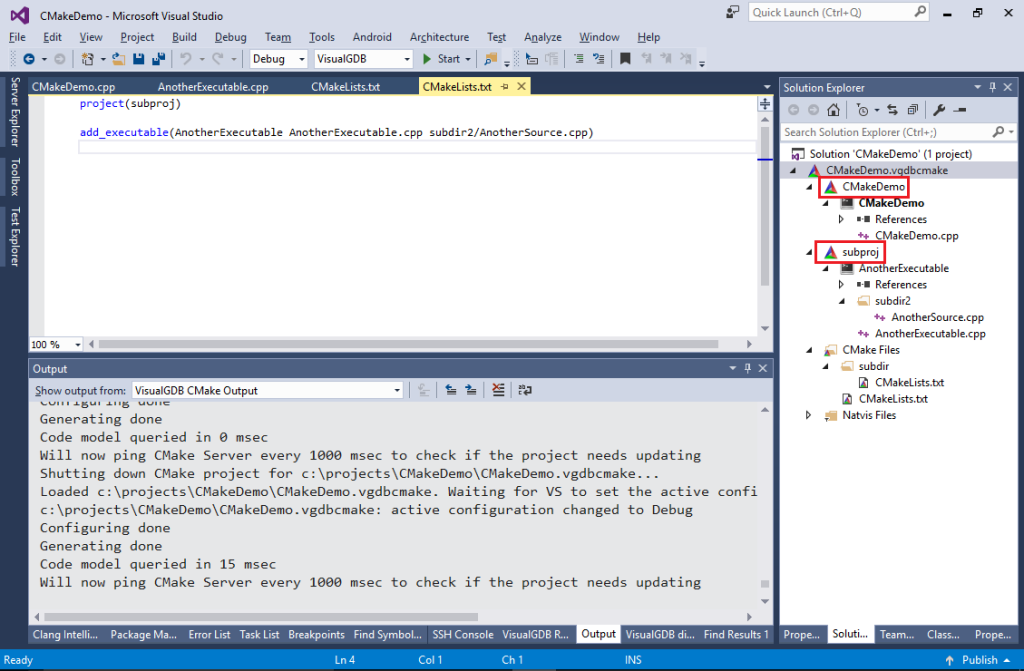The height and width of the screenshot is (671, 1024).
Task: Open the Breakpoints tab
Action: point(316,634)
